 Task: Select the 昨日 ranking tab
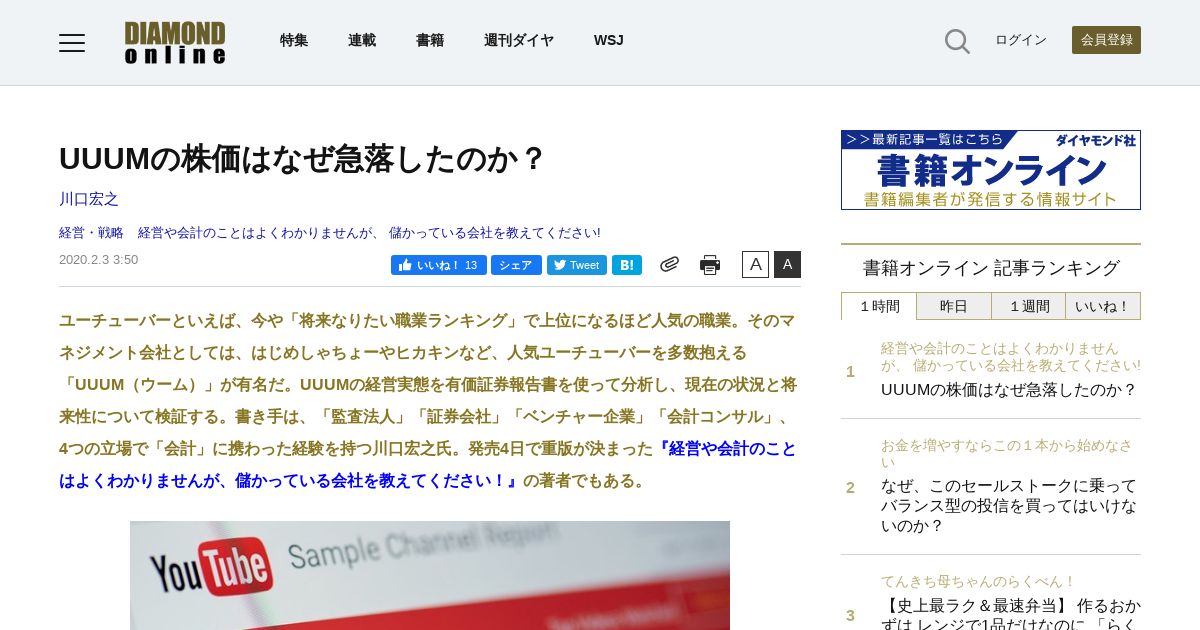pos(954,306)
